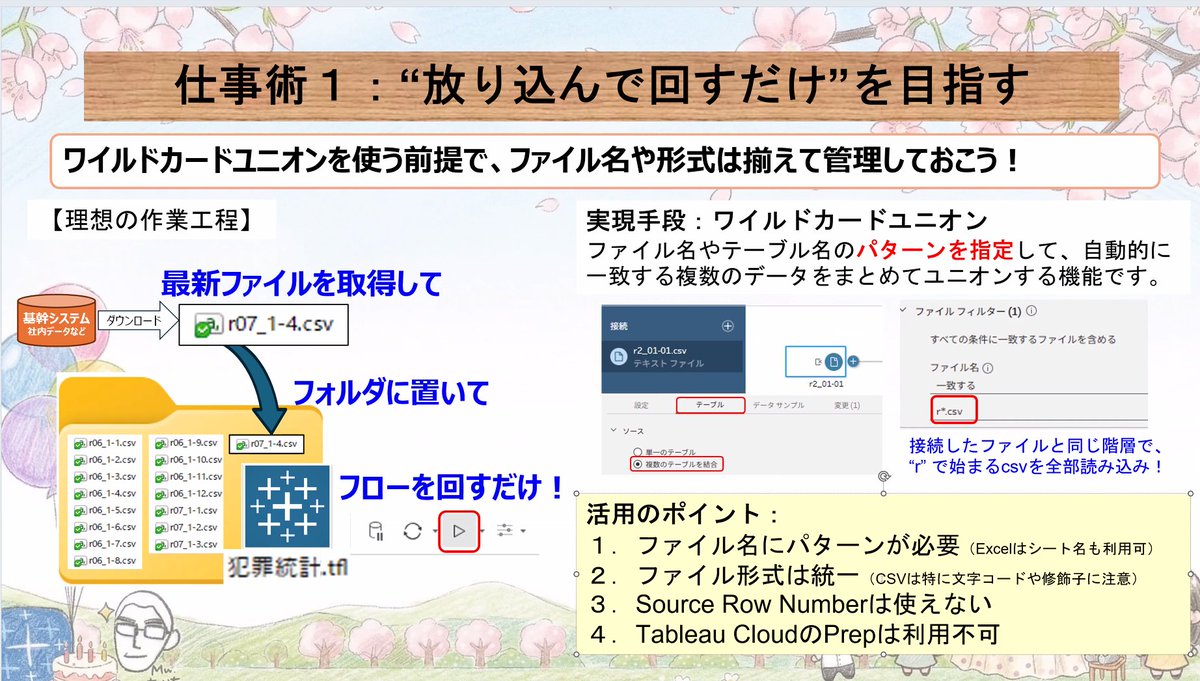Collapse the ソース section chevron

[613, 430]
